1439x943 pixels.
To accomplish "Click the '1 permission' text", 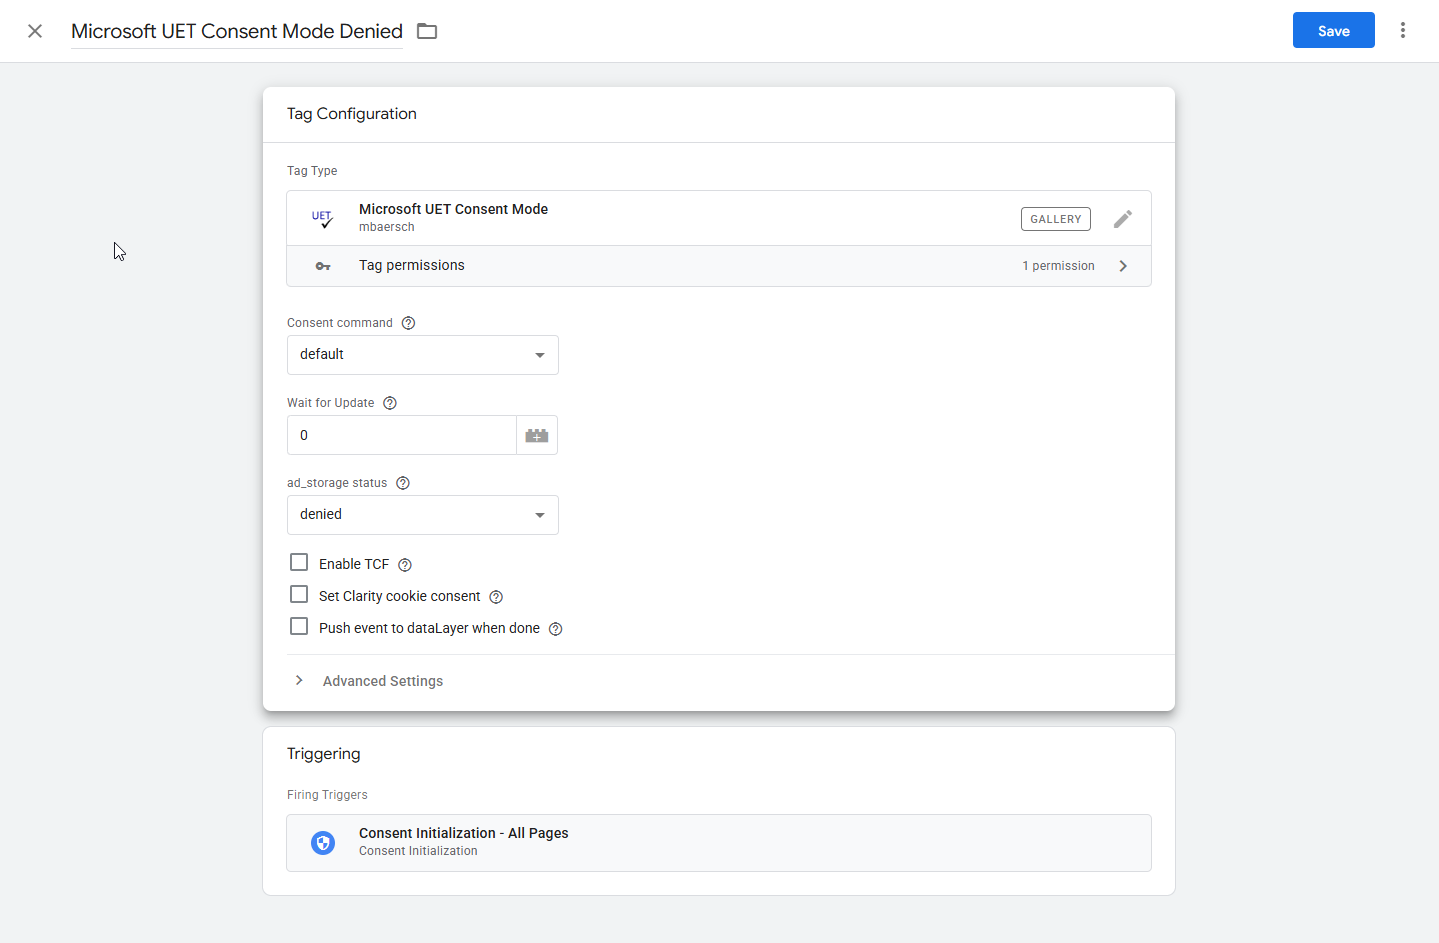I will point(1058,266).
